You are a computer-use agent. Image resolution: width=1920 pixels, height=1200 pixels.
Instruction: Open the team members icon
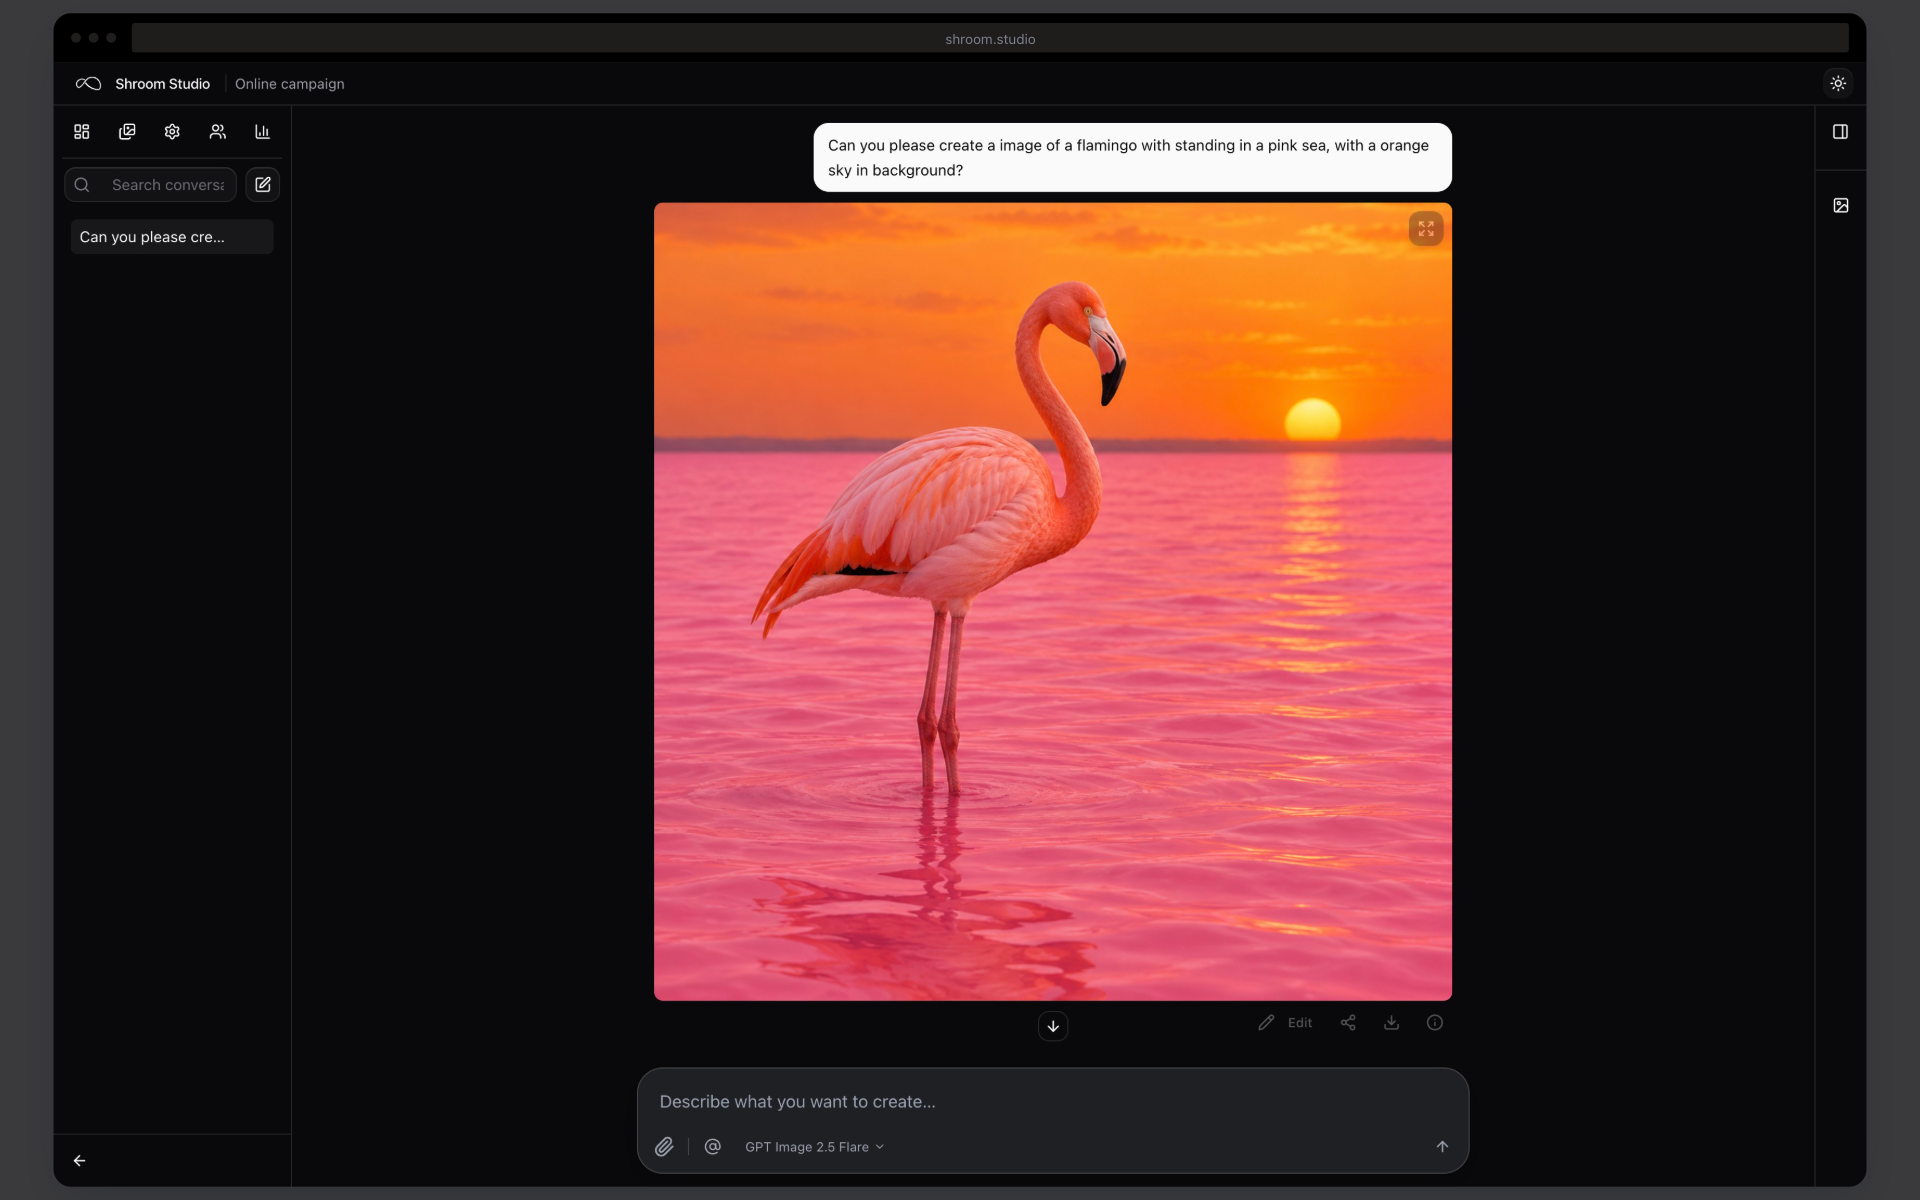(x=217, y=132)
